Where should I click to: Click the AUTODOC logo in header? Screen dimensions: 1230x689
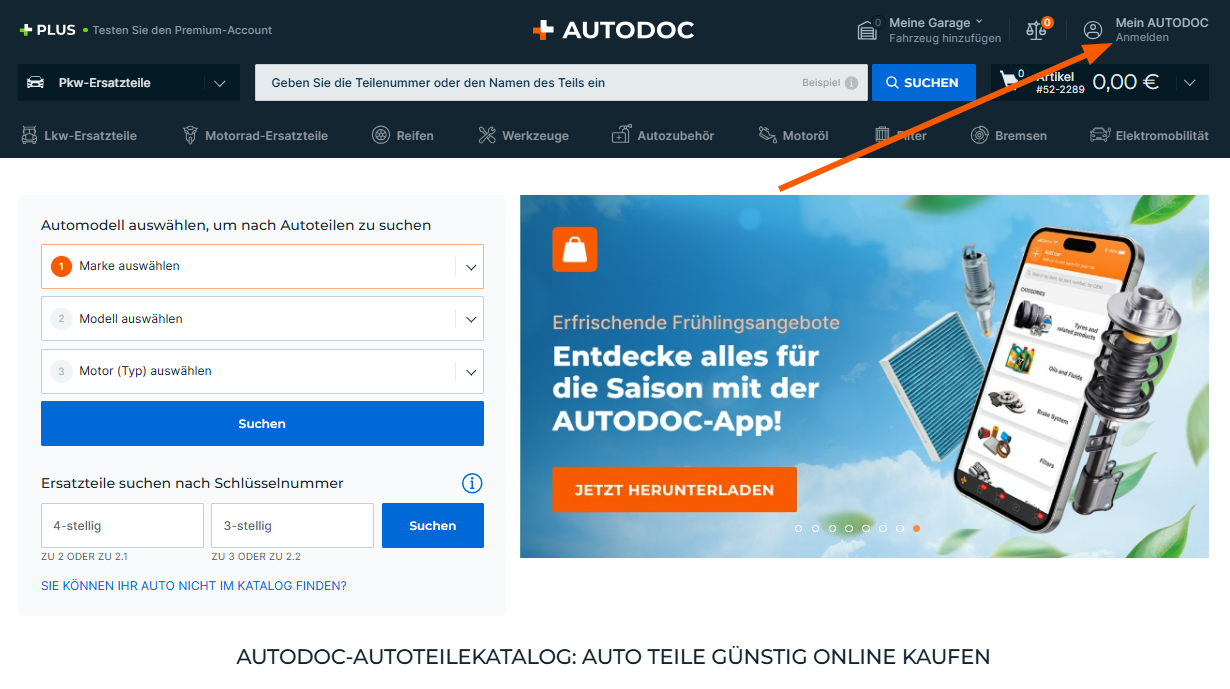click(x=613, y=30)
